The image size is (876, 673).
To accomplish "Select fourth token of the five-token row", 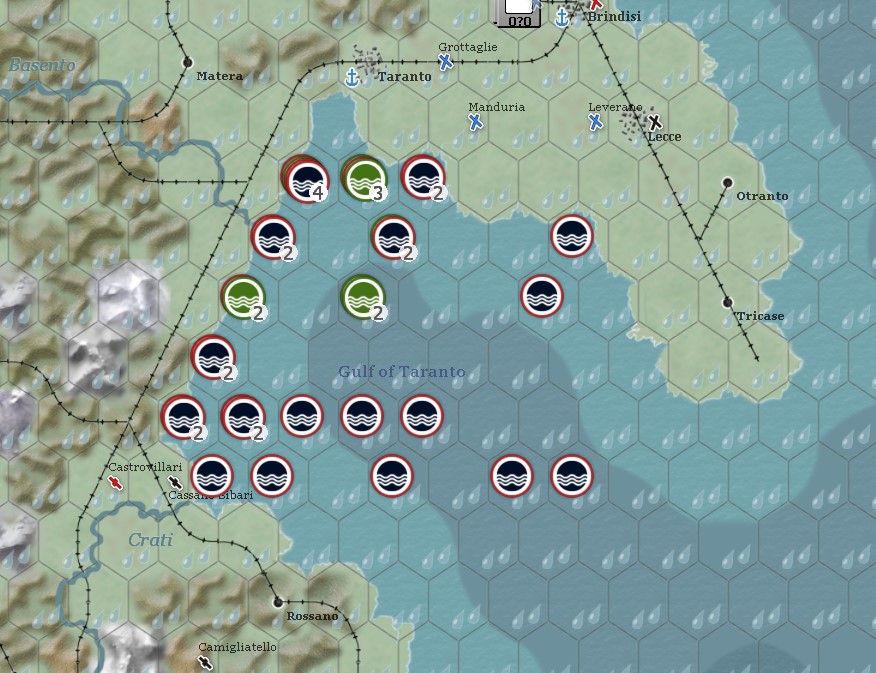I will tap(362, 416).
